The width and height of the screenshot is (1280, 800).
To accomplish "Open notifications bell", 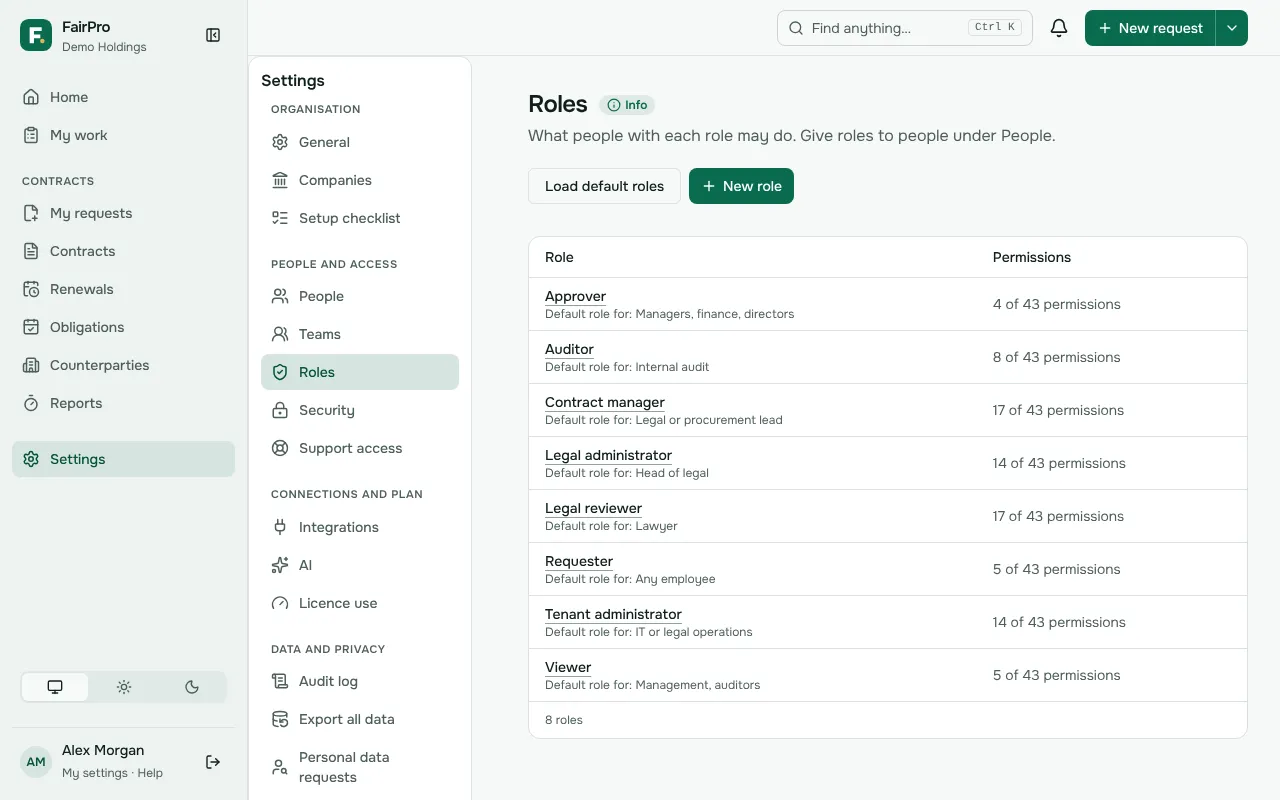I will pyautogui.click(x=1059, y=28).
